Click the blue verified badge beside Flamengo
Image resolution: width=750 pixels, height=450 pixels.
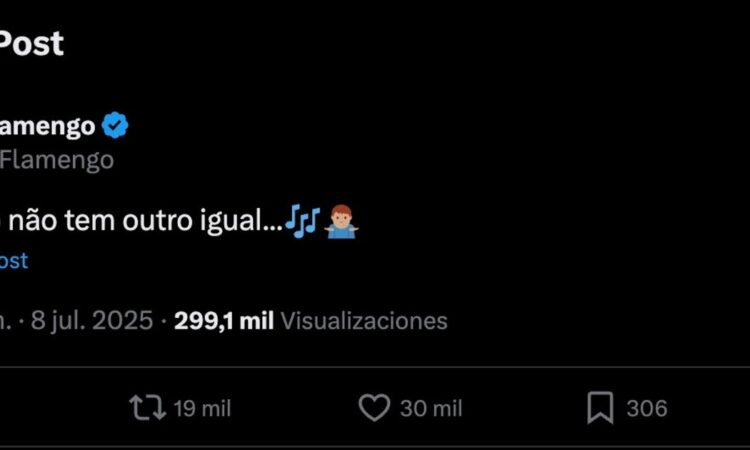pyautogui.click(x=115, y=125)
